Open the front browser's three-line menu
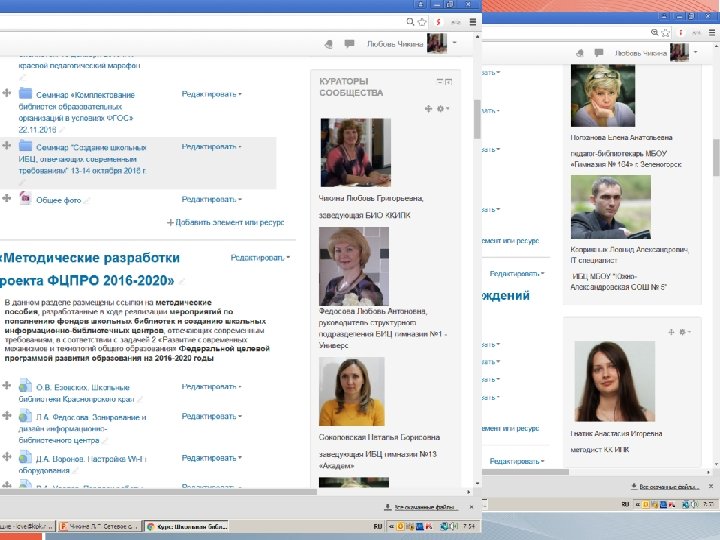 [472, 22]
